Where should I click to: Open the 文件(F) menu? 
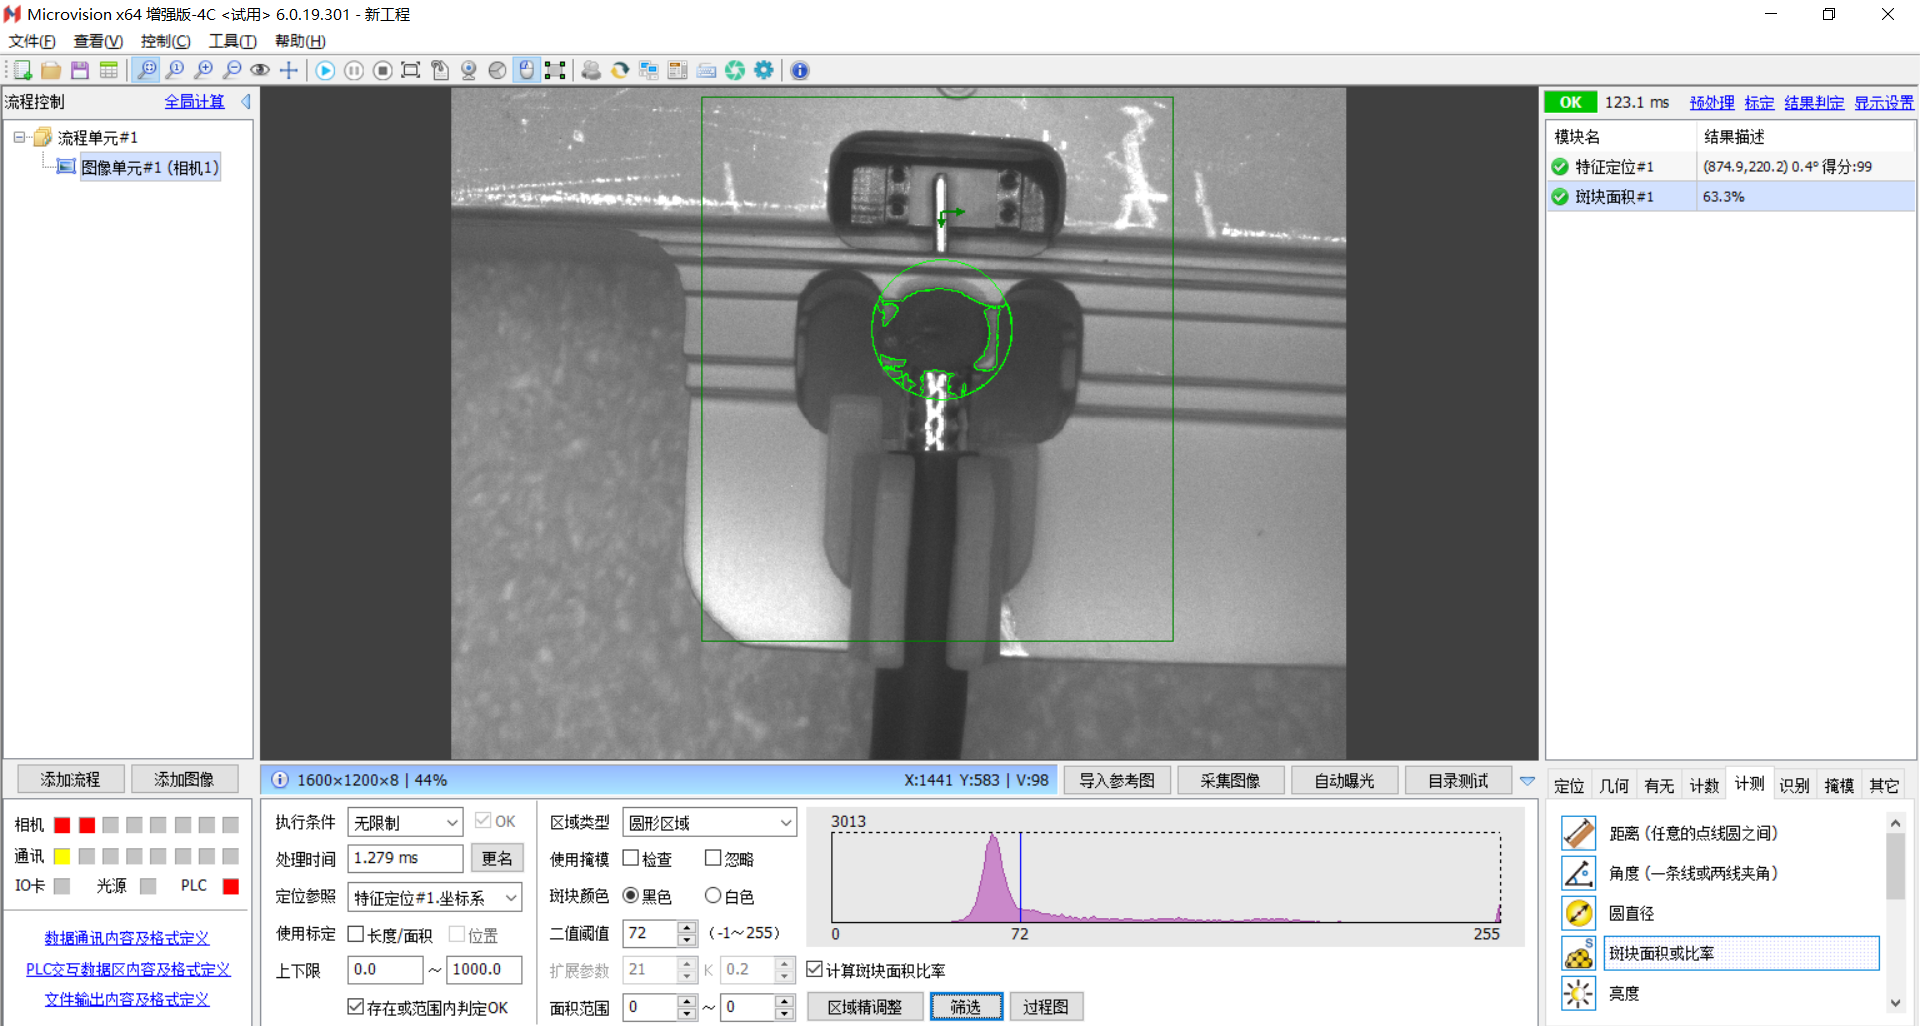click(x=32, y=41)
